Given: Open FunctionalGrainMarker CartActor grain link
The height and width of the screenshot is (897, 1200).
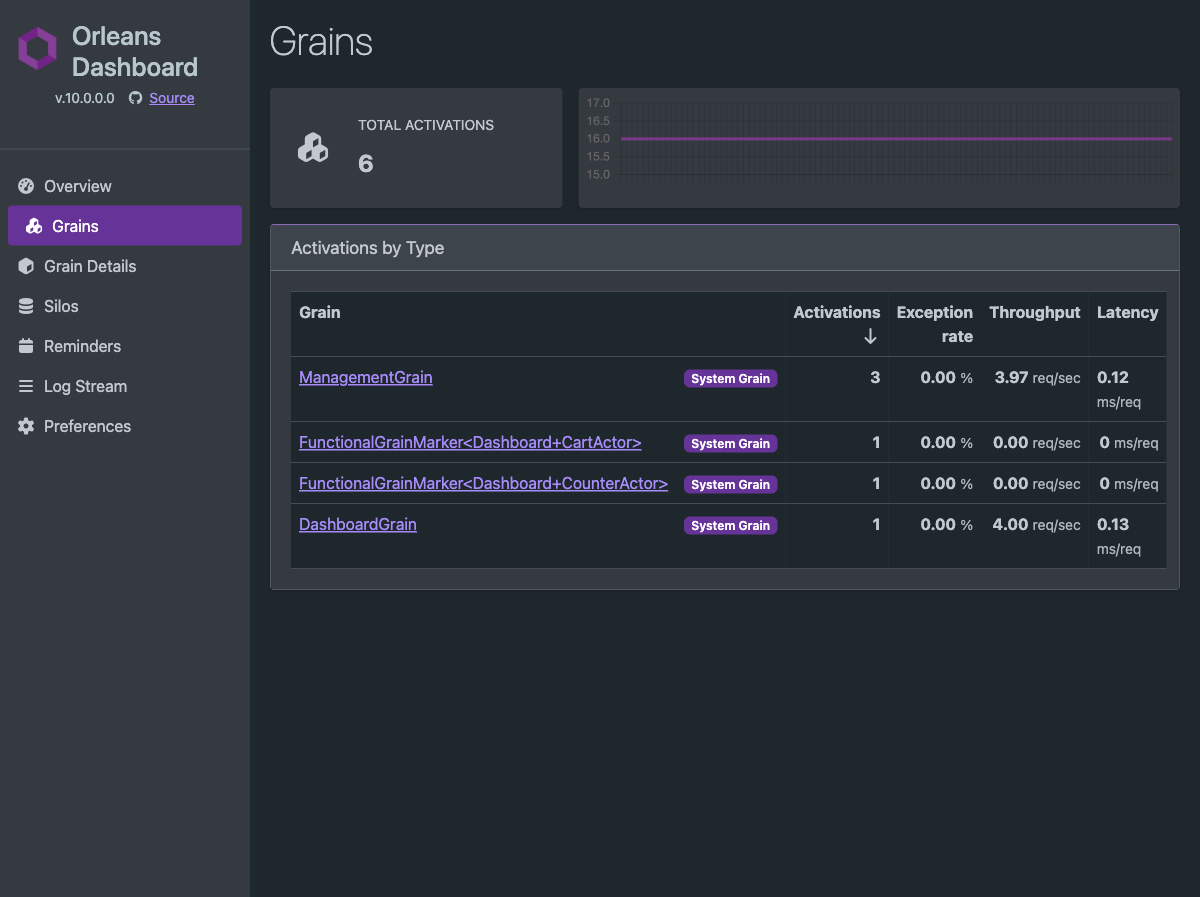Looking at the screenshot, I should 470,442.
